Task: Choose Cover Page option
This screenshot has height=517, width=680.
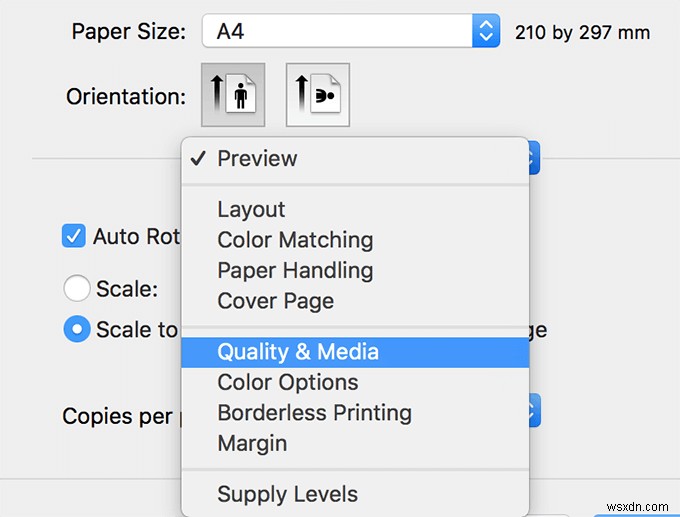Action: pos(275,301)
